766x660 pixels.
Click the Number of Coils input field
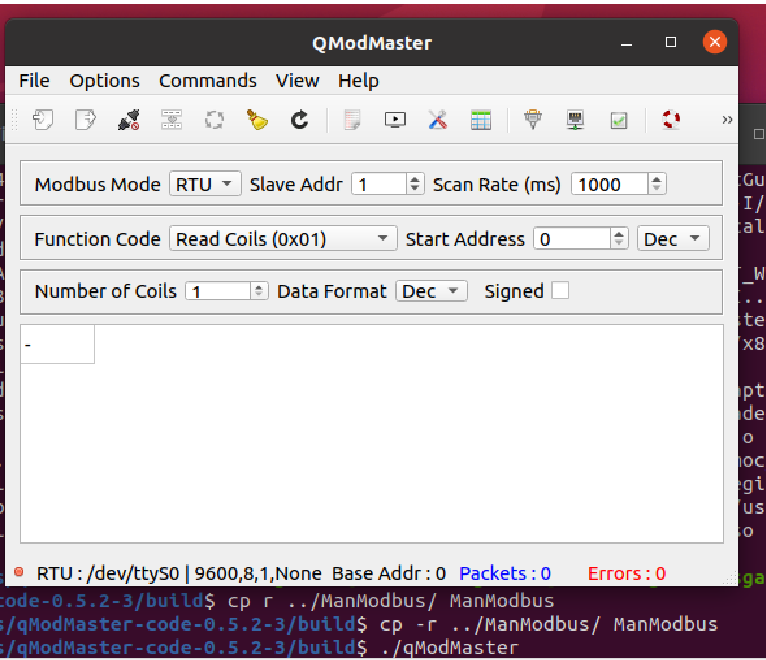pyautogui.click(x=218, y=291)
